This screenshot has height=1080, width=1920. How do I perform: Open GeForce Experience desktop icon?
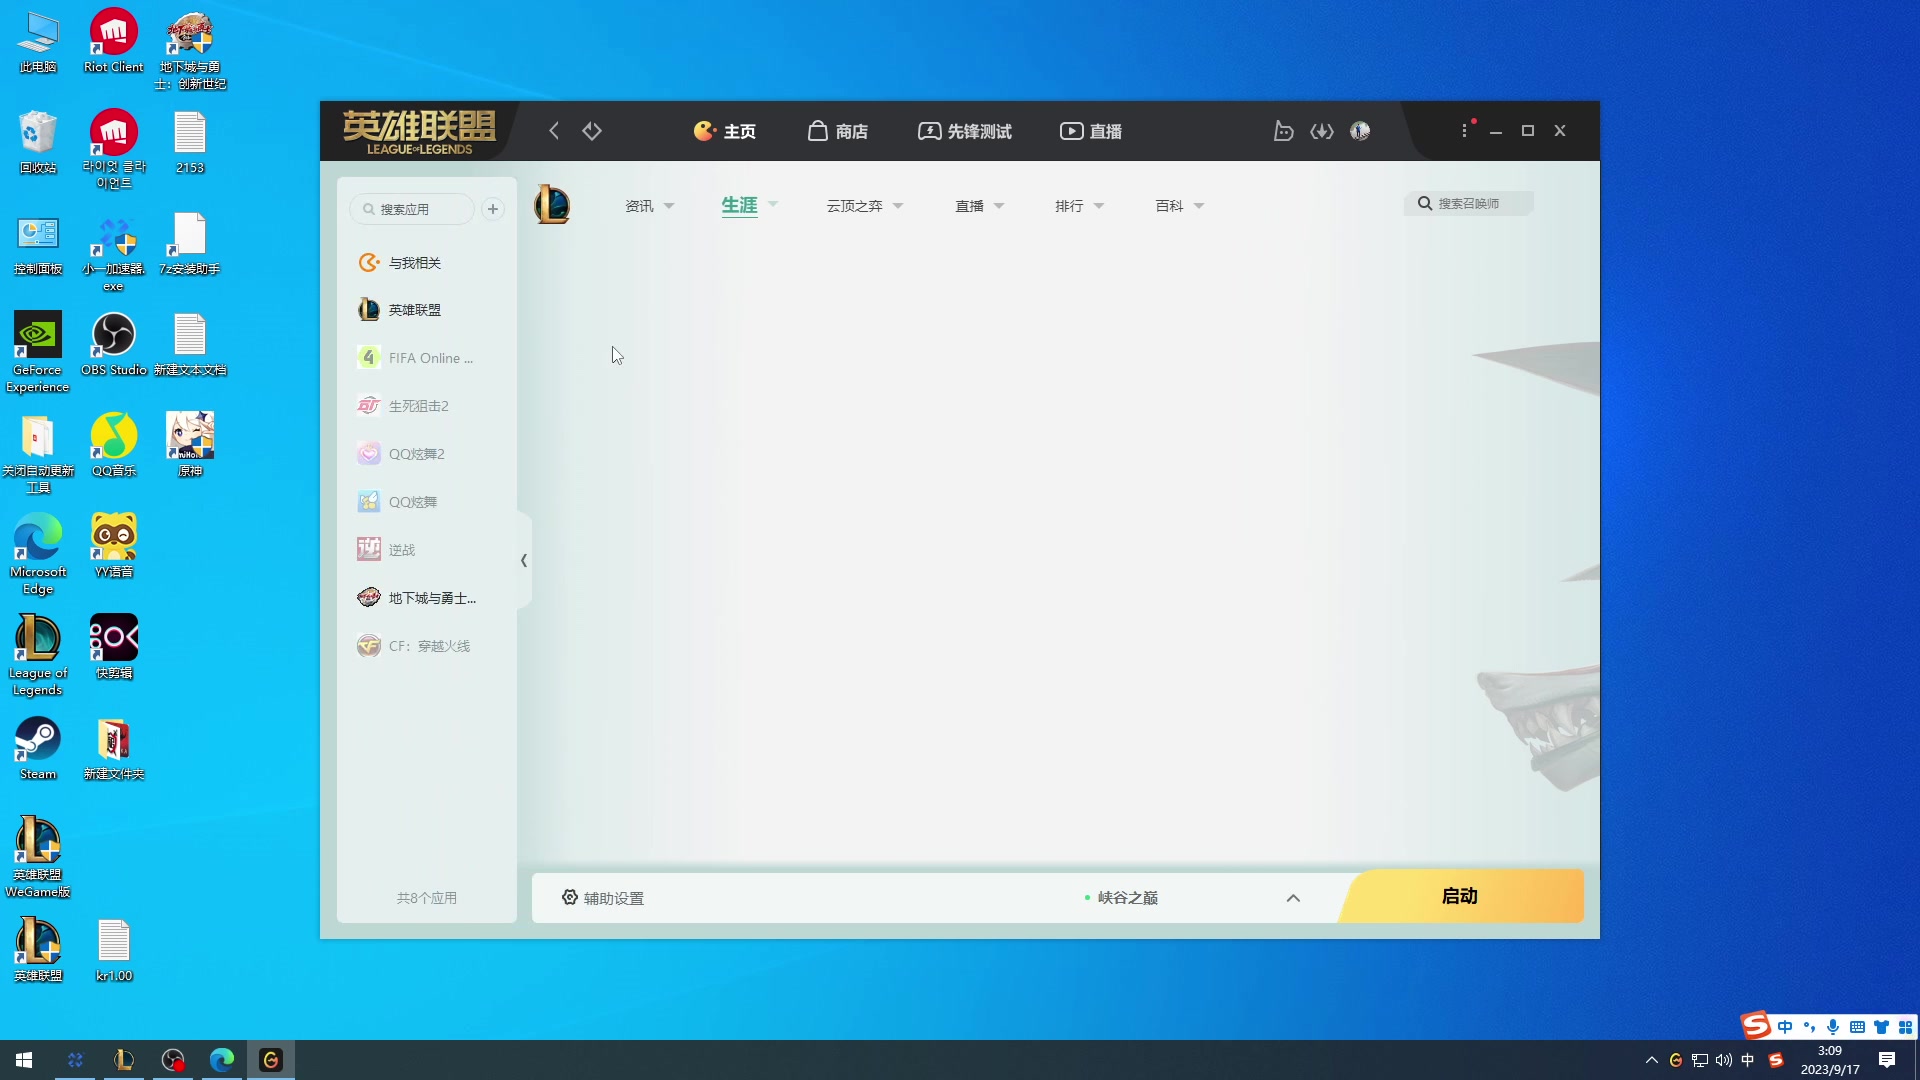pyautogui.click(x=38, y=352)
